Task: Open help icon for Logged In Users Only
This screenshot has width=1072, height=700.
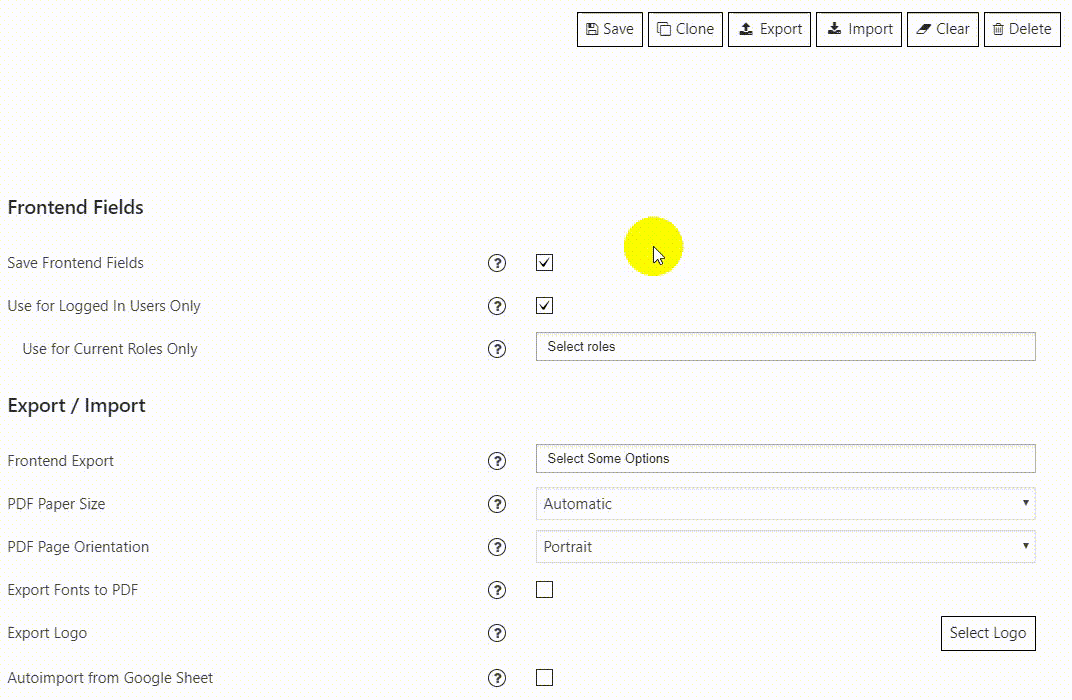Action: click(x=497, y=306)
